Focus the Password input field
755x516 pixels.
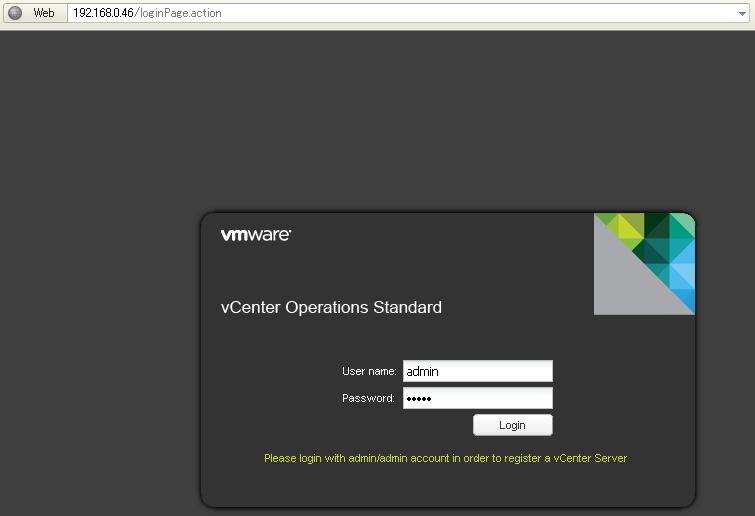(x=478, y=398)
